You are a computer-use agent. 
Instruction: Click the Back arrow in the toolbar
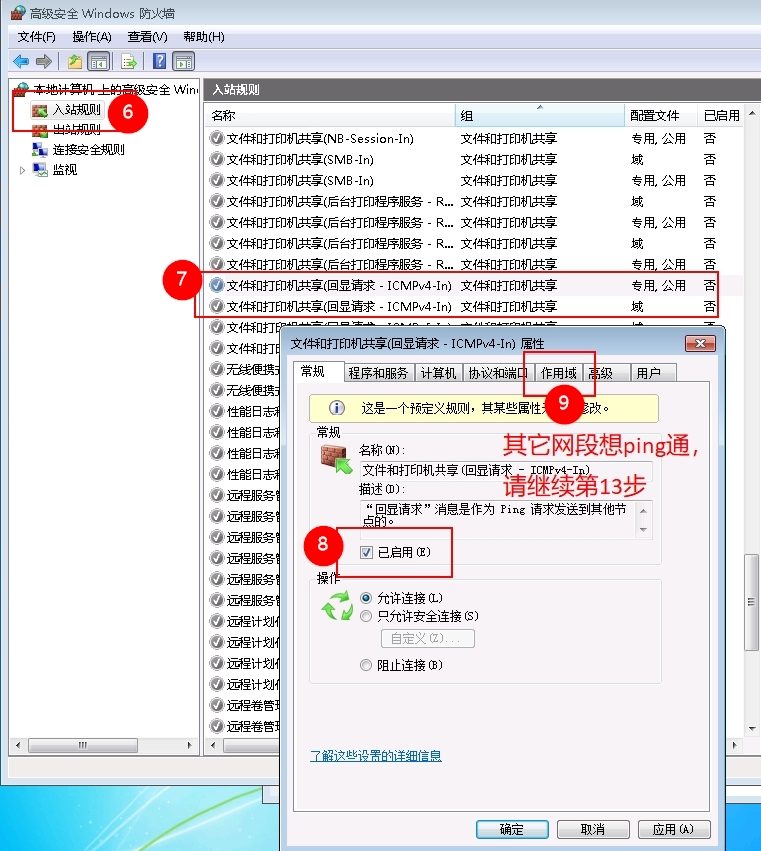(x=20, y=61)
